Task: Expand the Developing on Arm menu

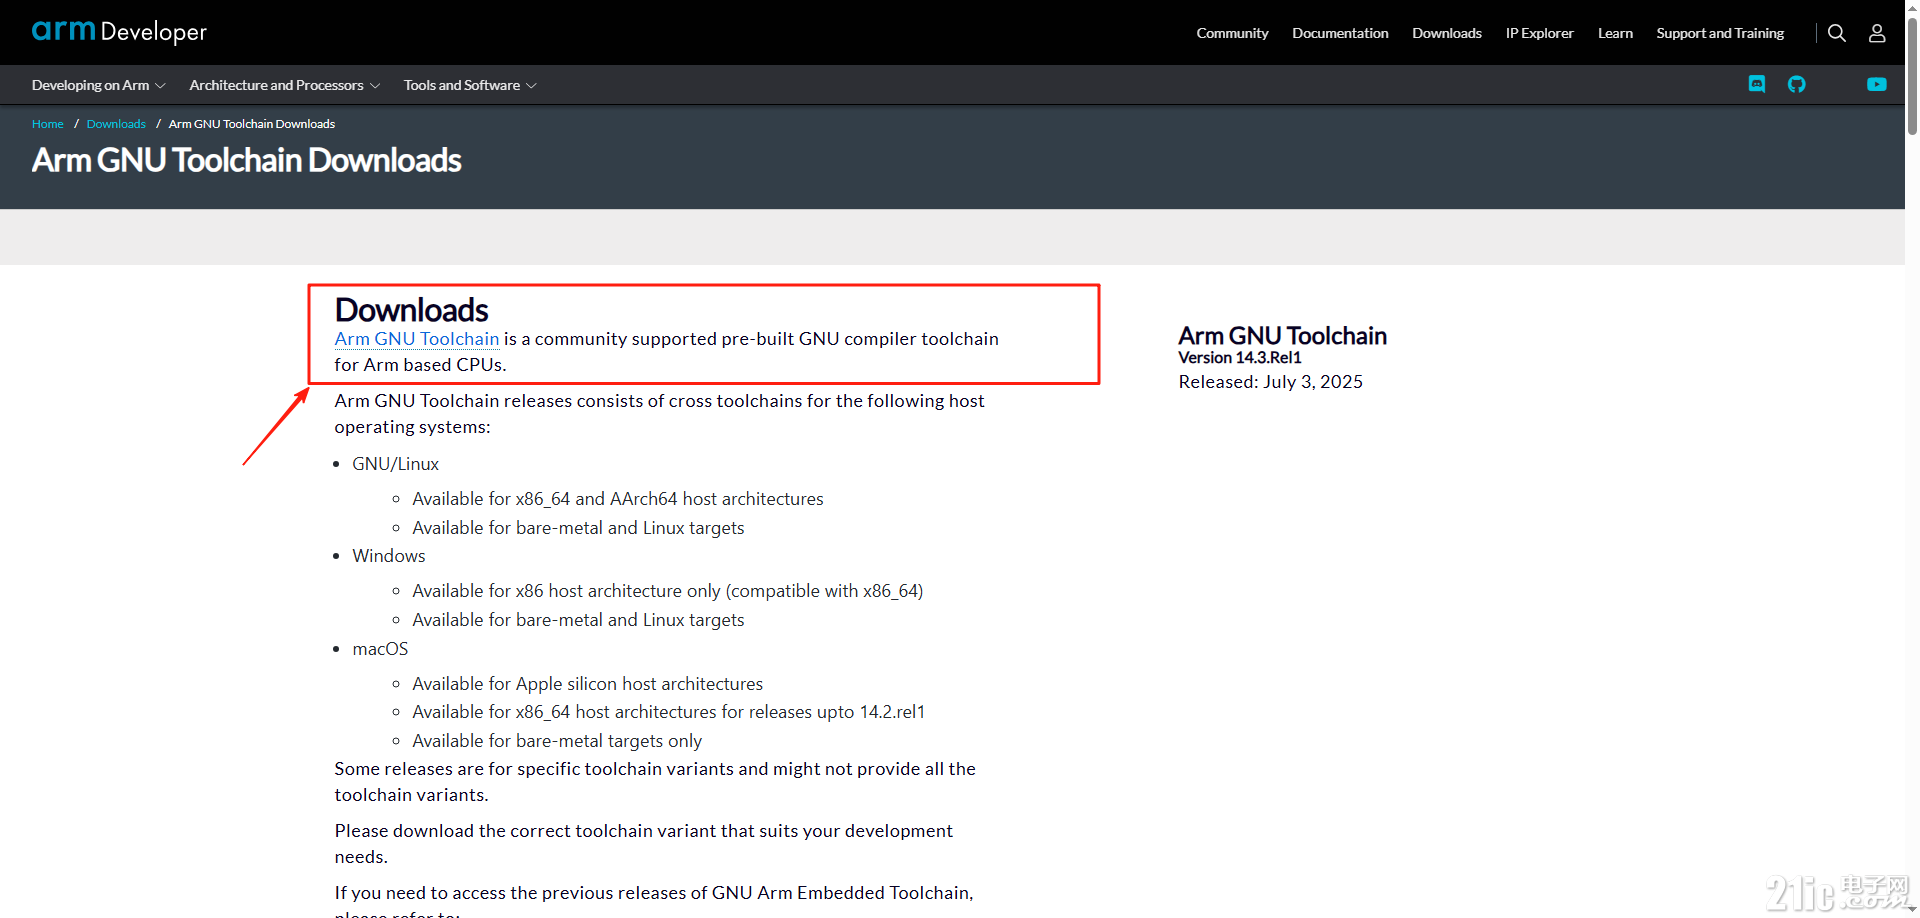Action: coord(98,85)
